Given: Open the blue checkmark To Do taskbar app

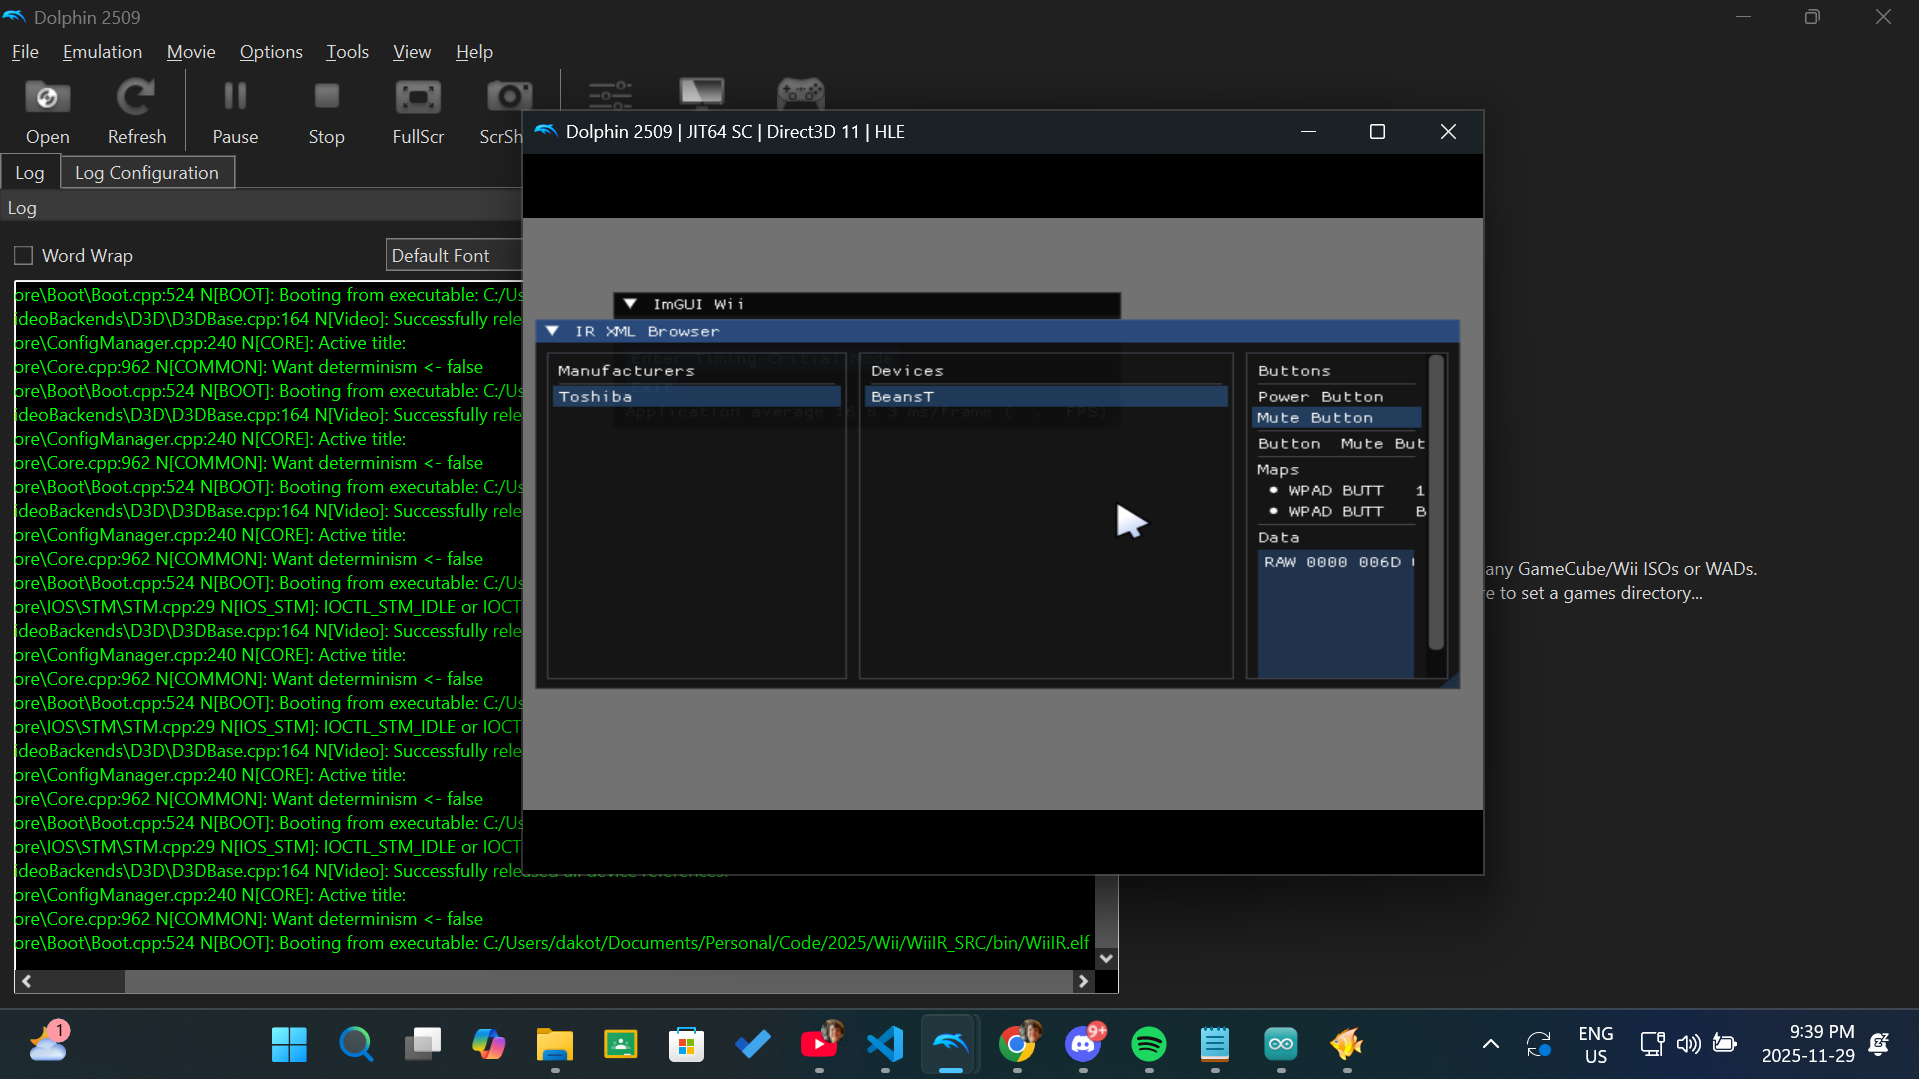Looking at the screenshot, I should tap(752, 1045).
